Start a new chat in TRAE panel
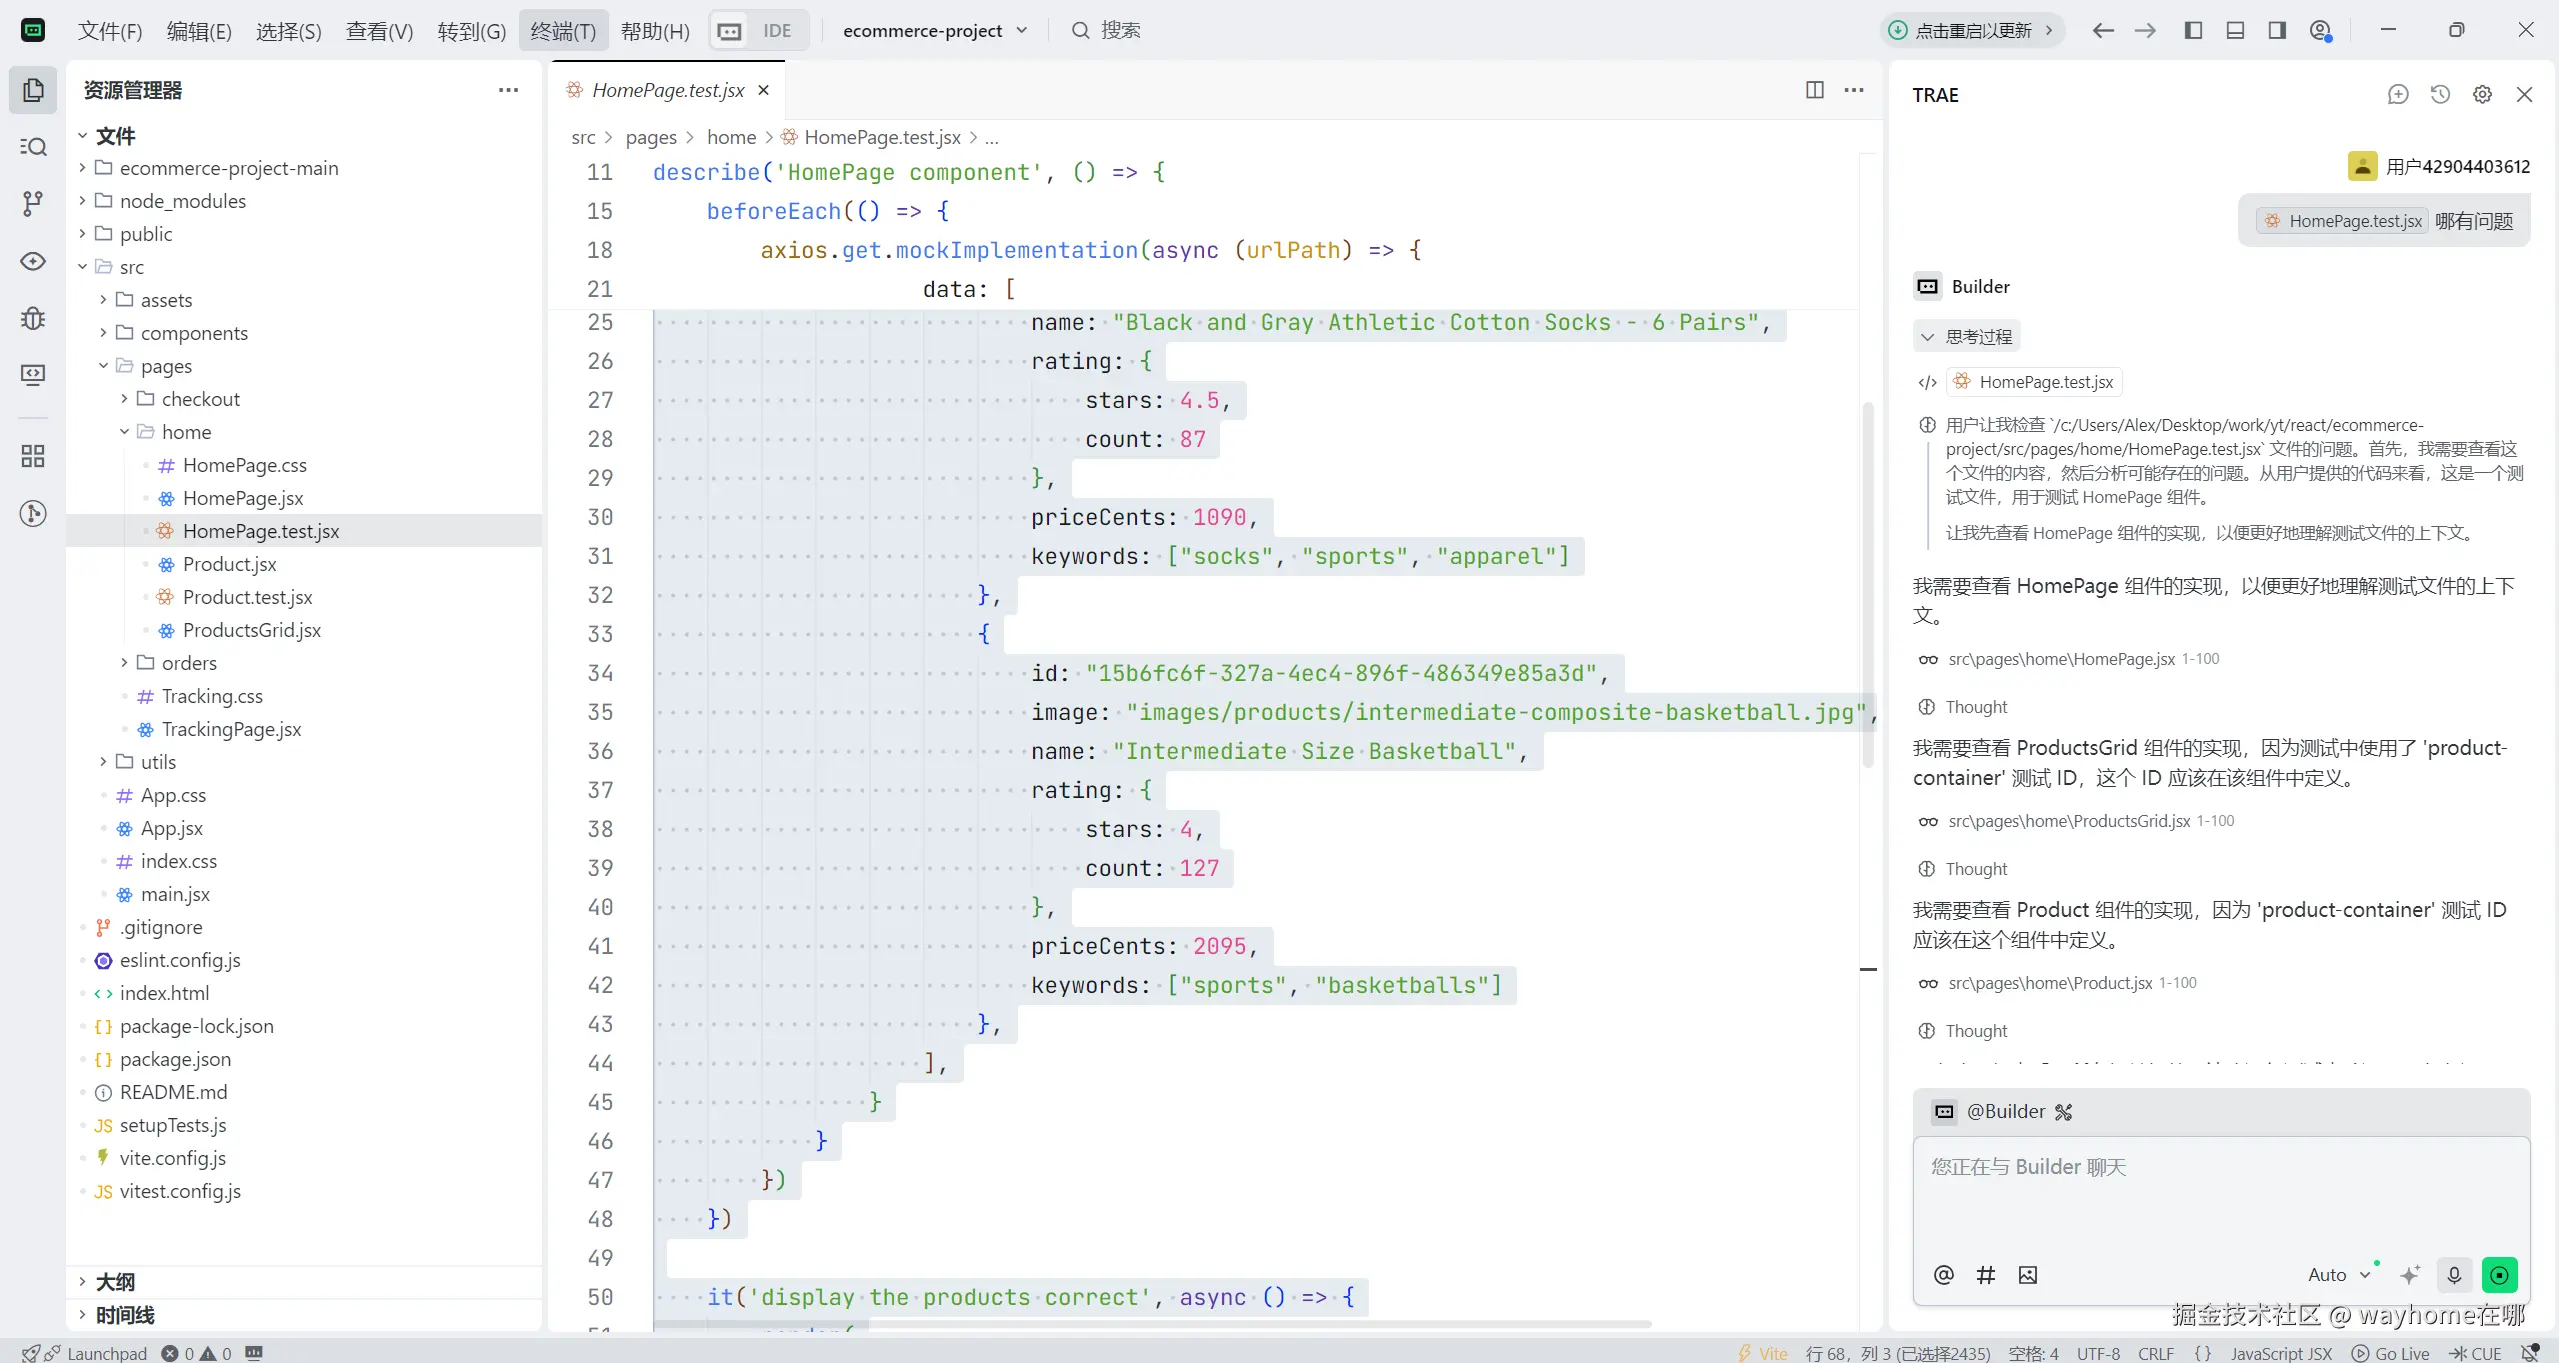This screenshot has height=1363, width=2559. pyautogui.click(x=2398, y=95)
